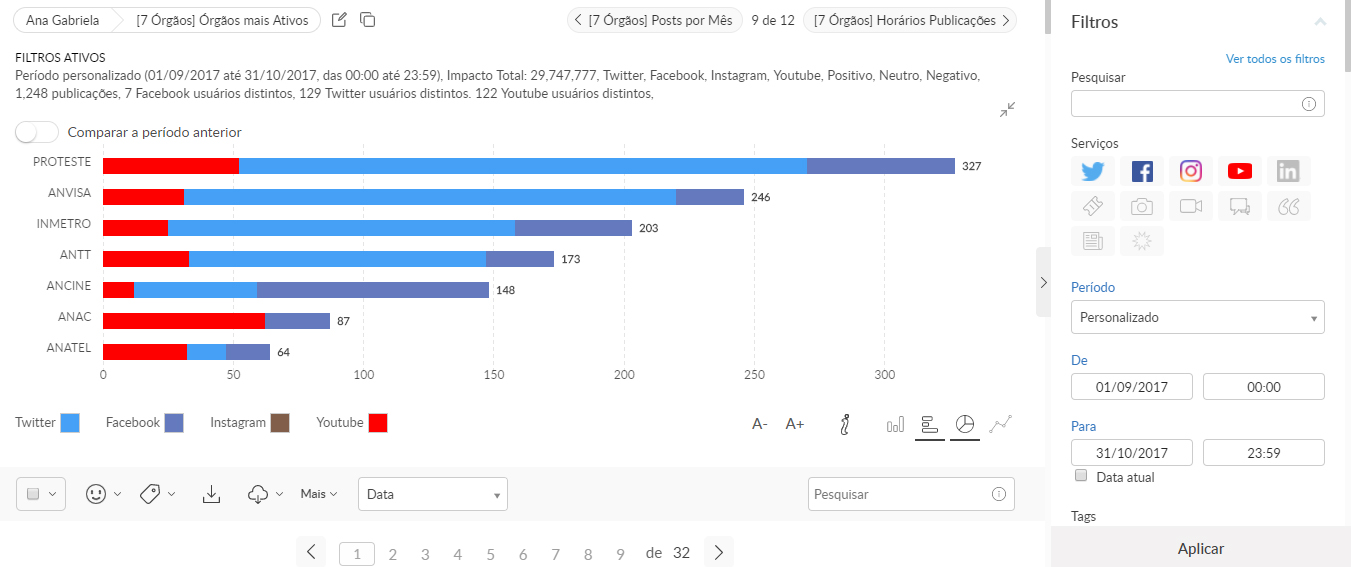This screenshot has height=567, width=1351.
Task: Click the Twitter service filter icon
Action: click(1092, 171)
